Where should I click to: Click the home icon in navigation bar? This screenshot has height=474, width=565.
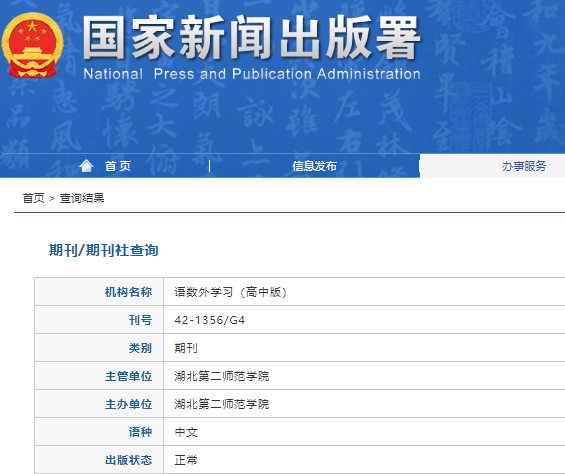pos(86,166)
